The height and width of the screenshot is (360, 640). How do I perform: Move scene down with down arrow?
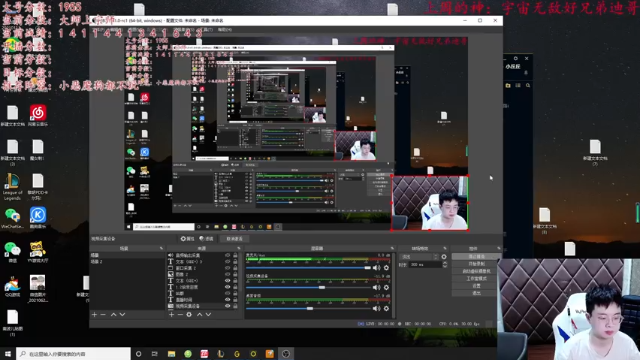tap(122, 315)
